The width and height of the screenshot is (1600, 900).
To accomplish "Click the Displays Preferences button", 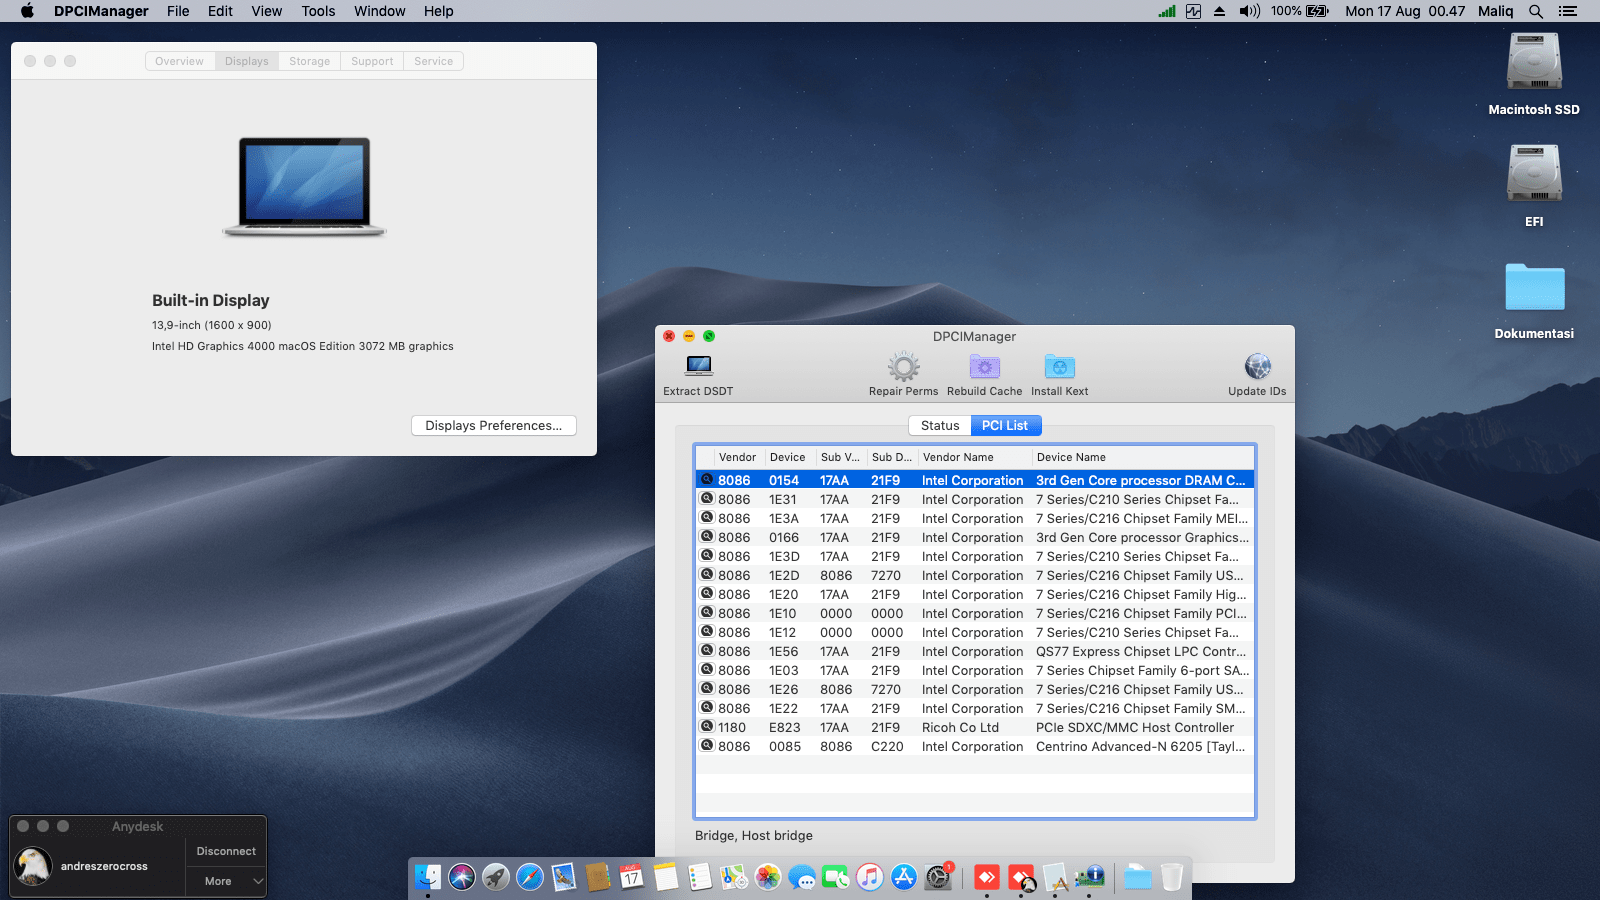I will tap(493, 425).
